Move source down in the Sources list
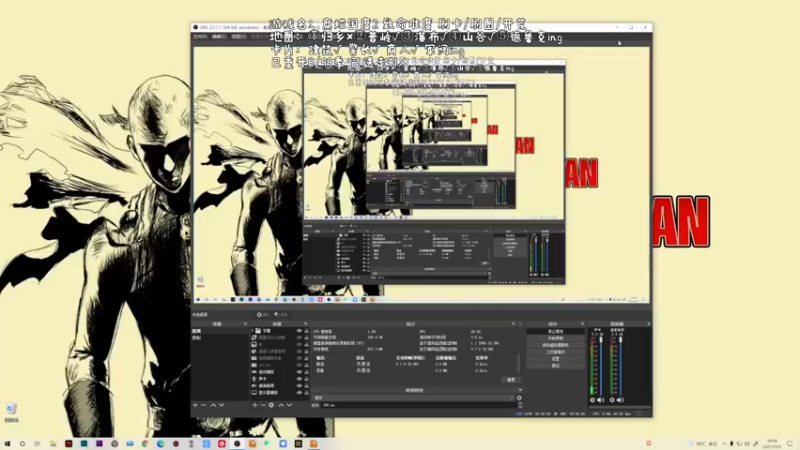 coord(289,405)
